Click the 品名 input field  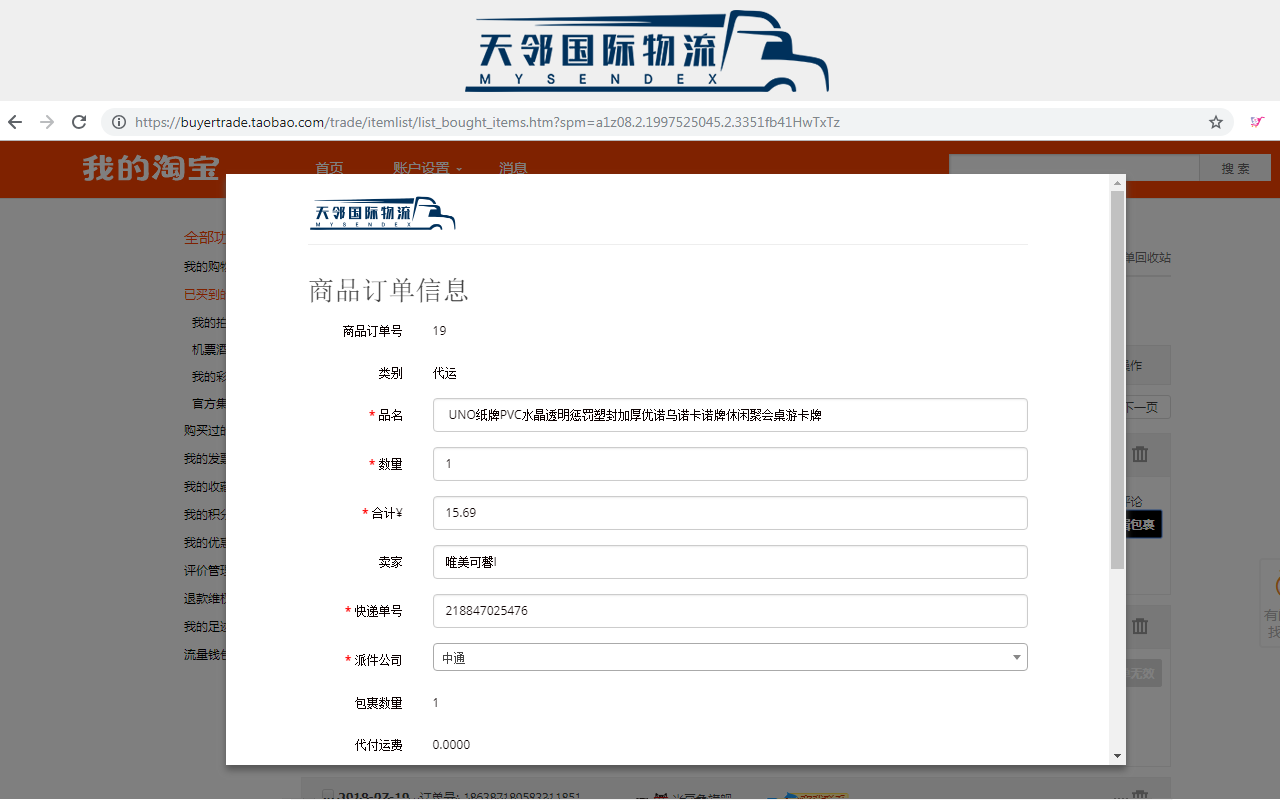coord(730,415)
